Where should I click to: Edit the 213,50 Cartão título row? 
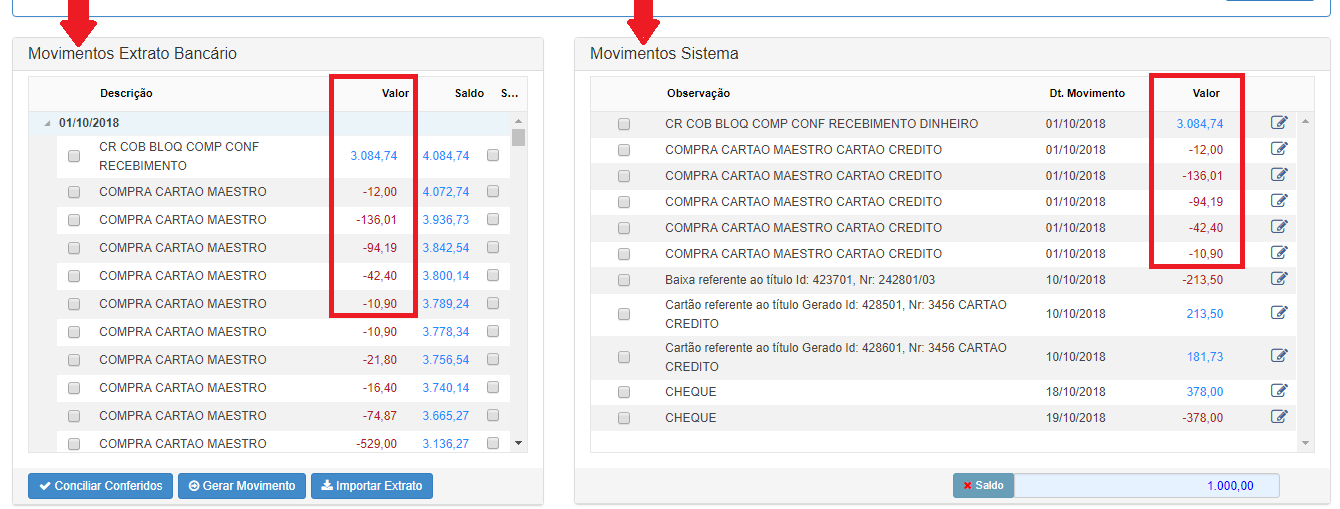point(1279,313)
